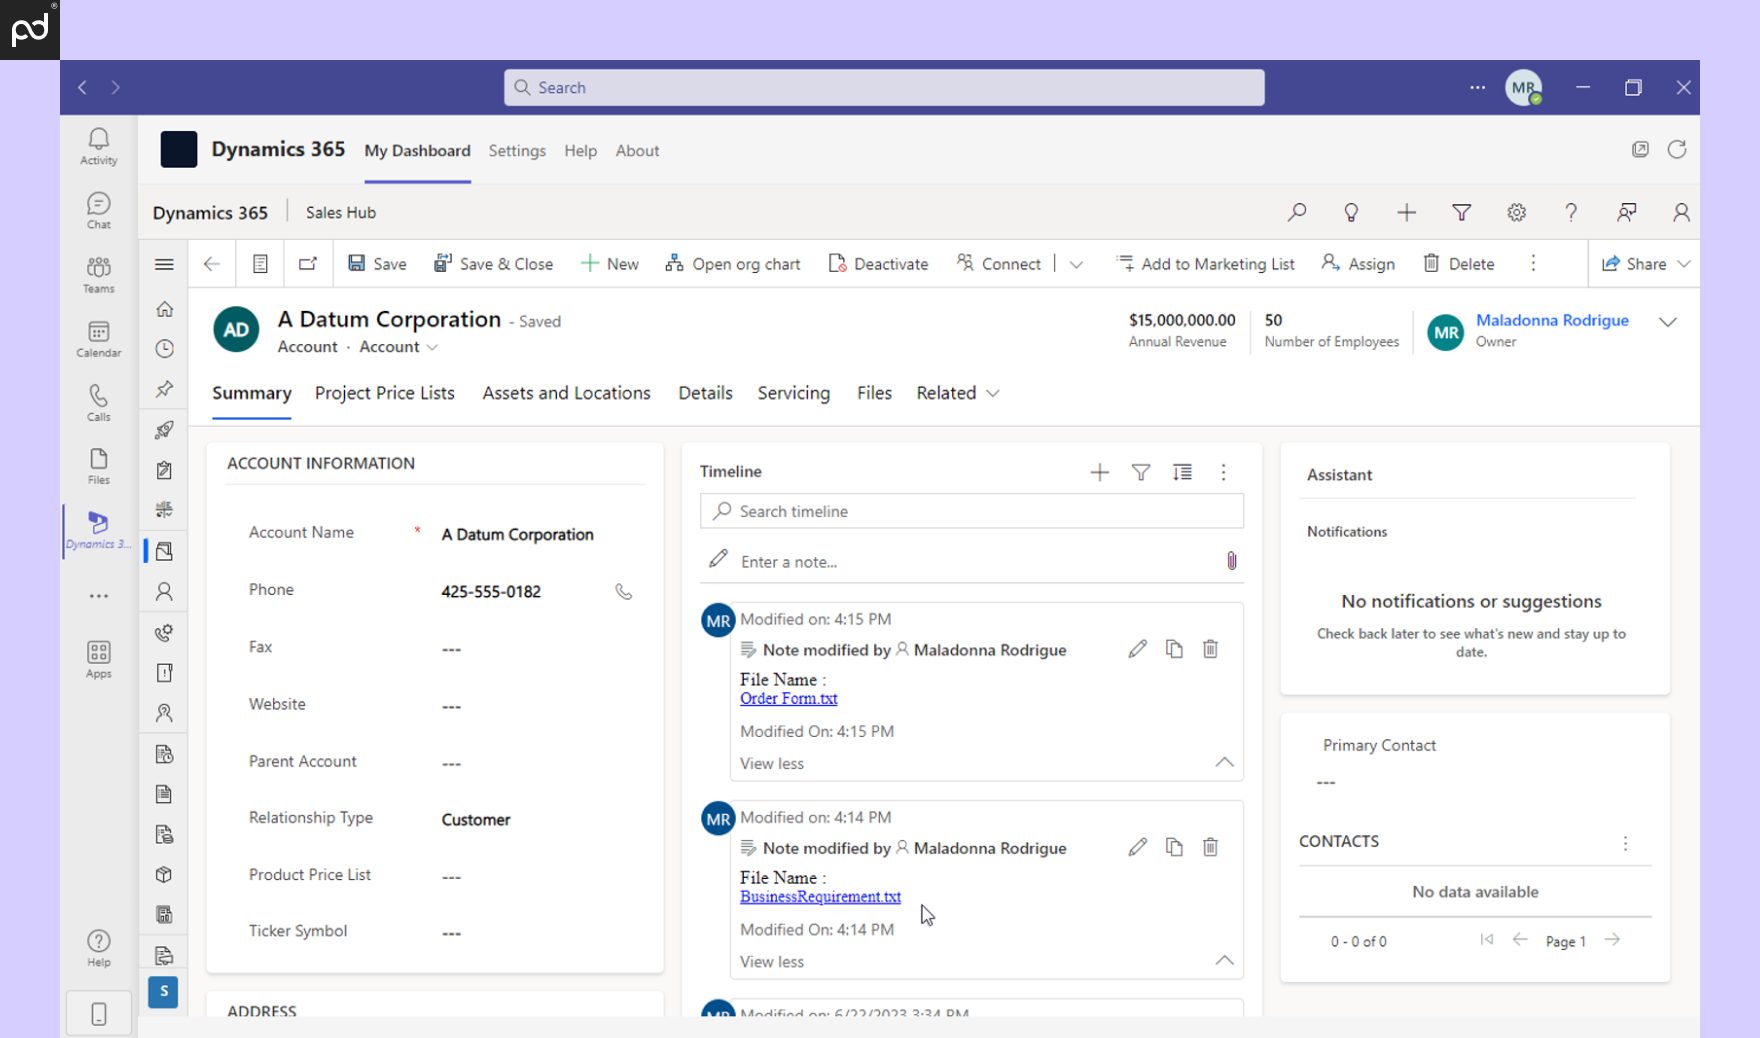1760x1038 pixels.
Task: Select the Calls icon in left rail
Action: [97, 401]
